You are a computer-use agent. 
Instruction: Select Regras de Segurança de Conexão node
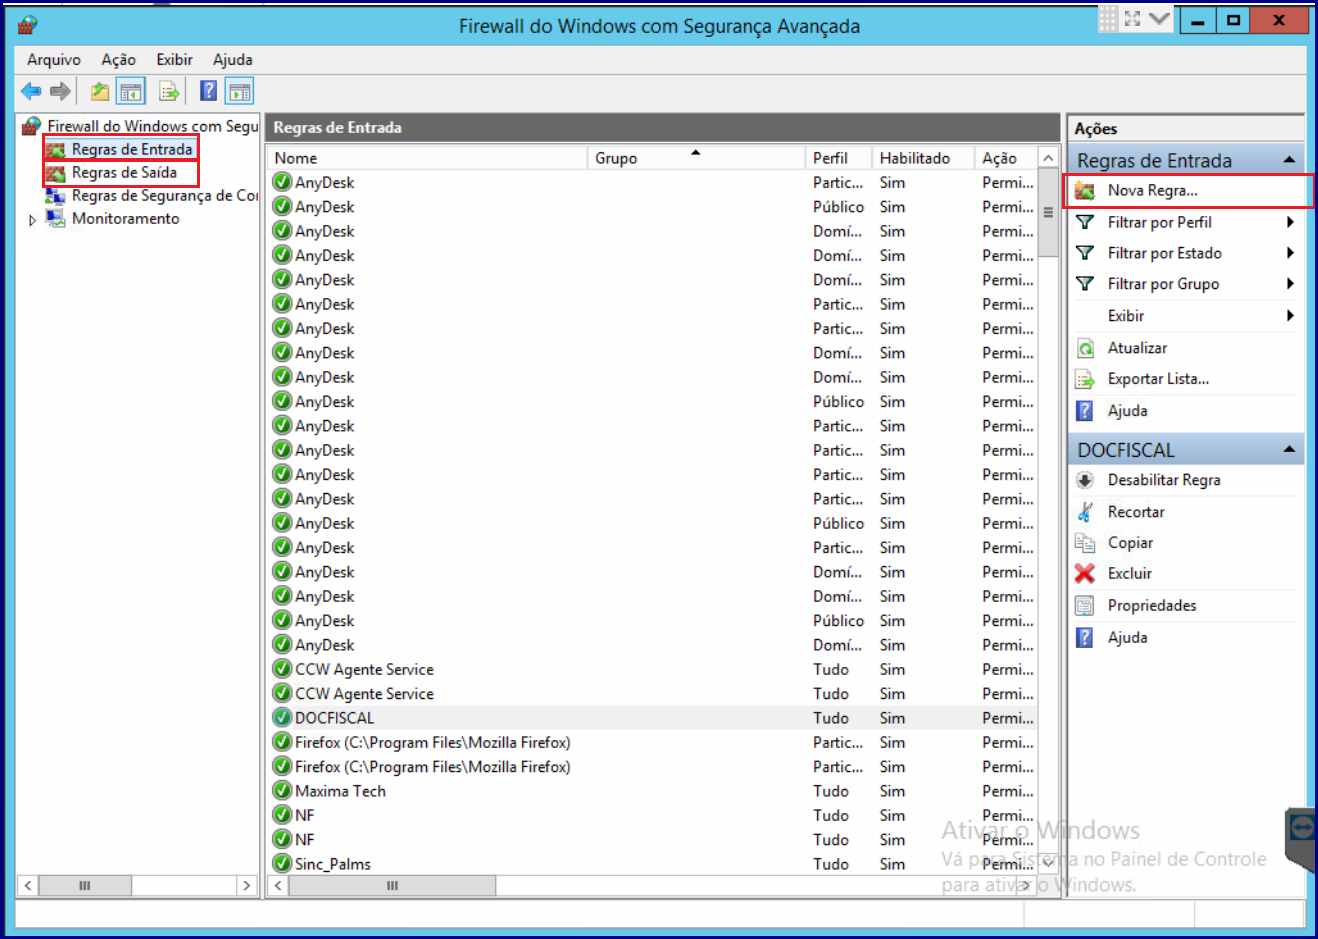pos(165,196)
